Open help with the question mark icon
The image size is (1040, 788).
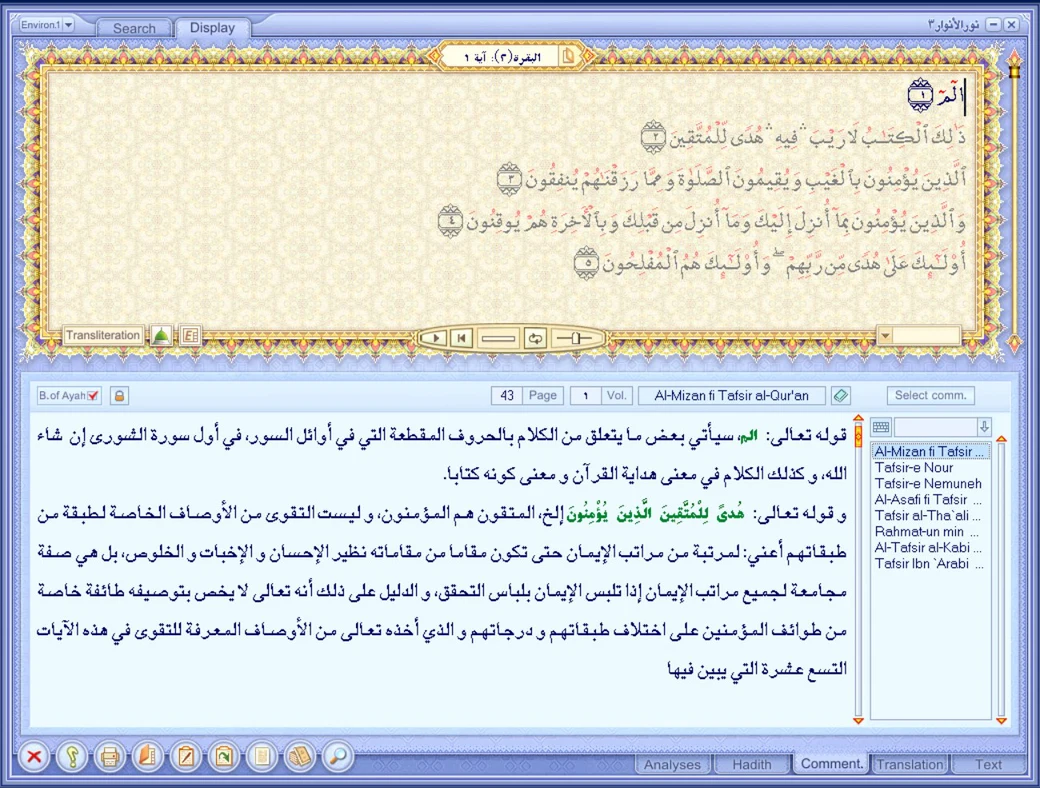[72, 757]
